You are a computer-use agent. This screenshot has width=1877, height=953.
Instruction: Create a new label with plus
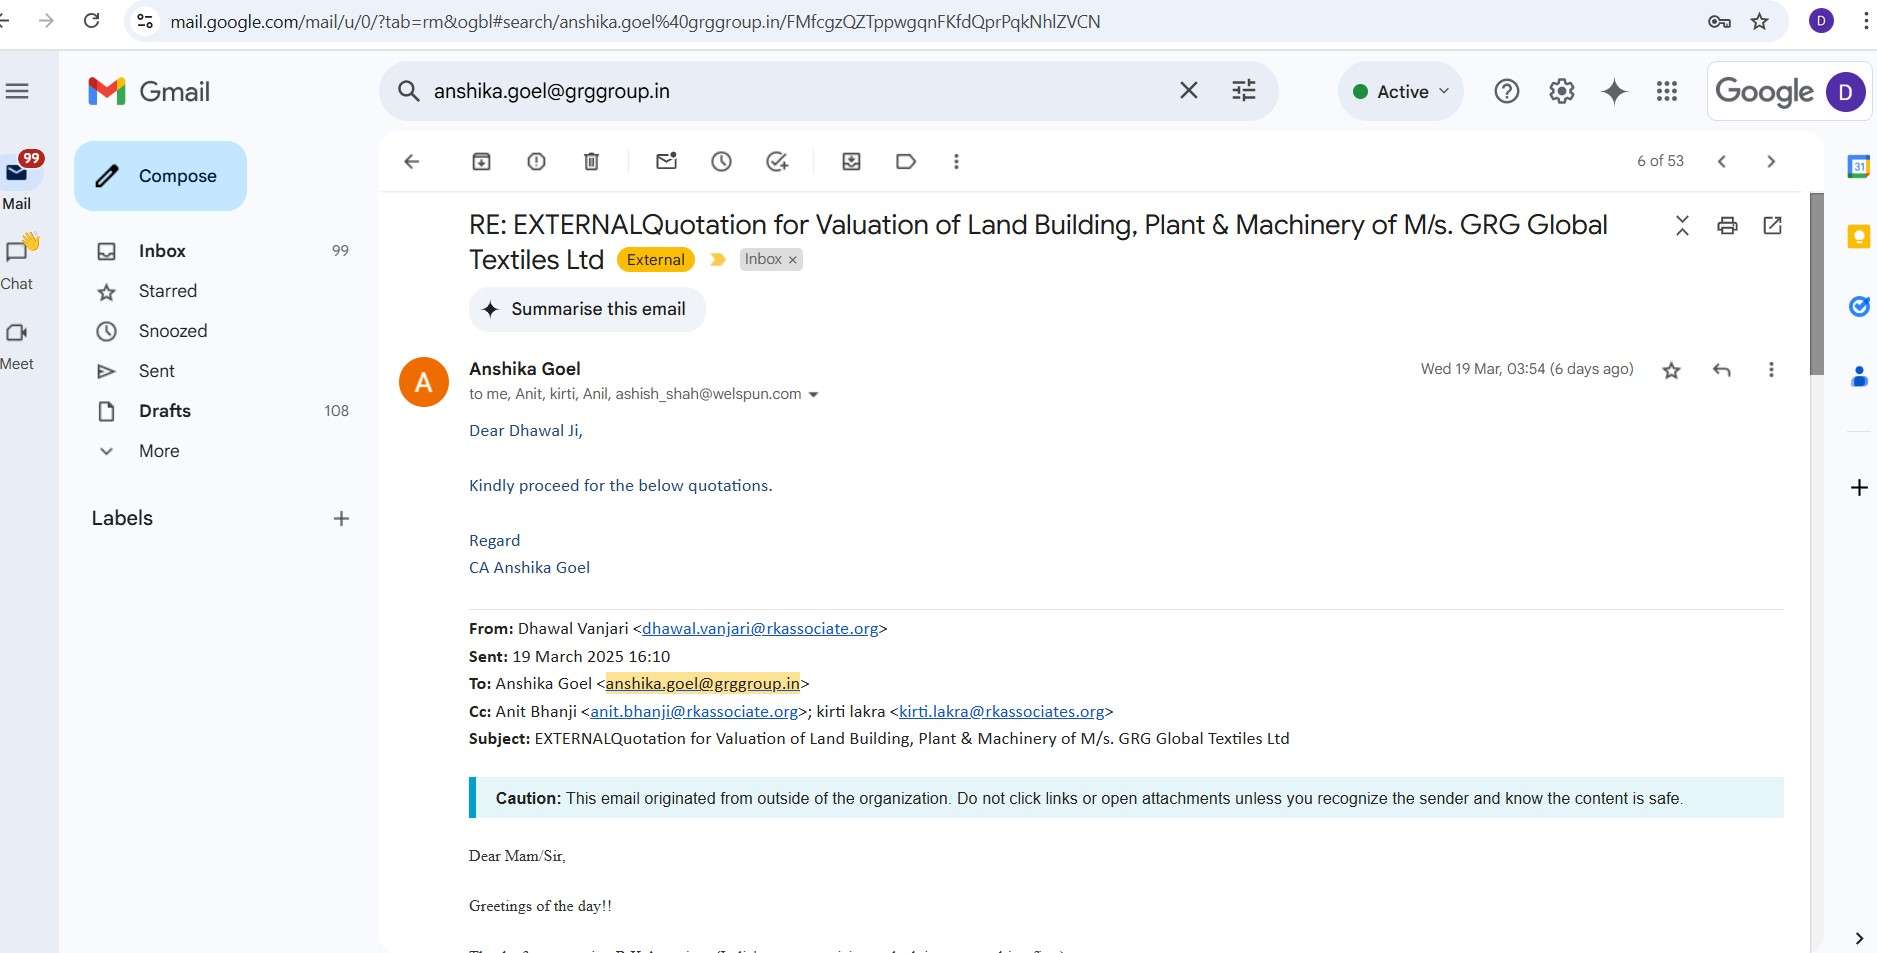[x=341, y=518]
